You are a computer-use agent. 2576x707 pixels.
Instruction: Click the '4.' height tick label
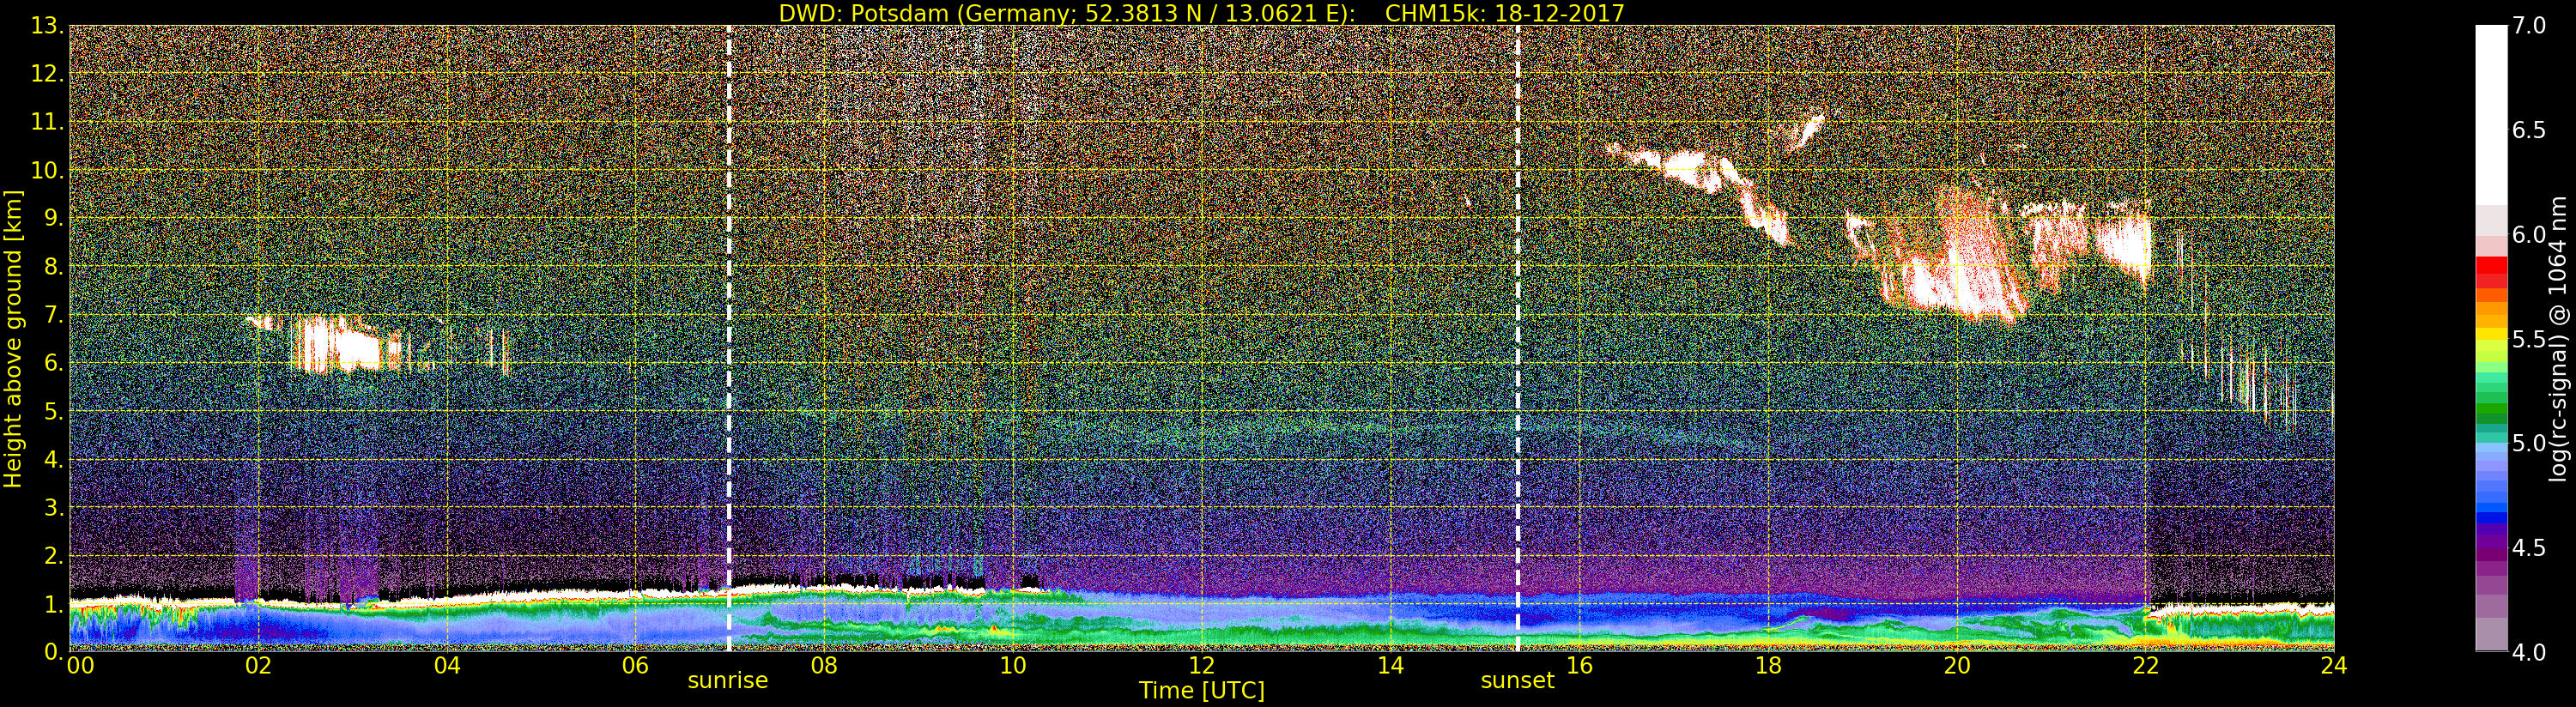point(54,459)
